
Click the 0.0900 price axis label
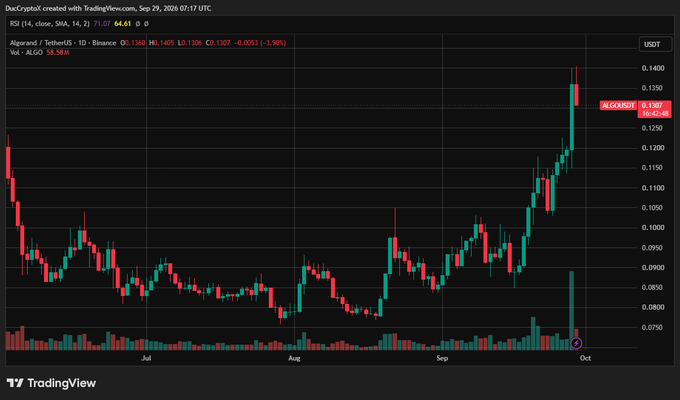(x=653, y=268)
